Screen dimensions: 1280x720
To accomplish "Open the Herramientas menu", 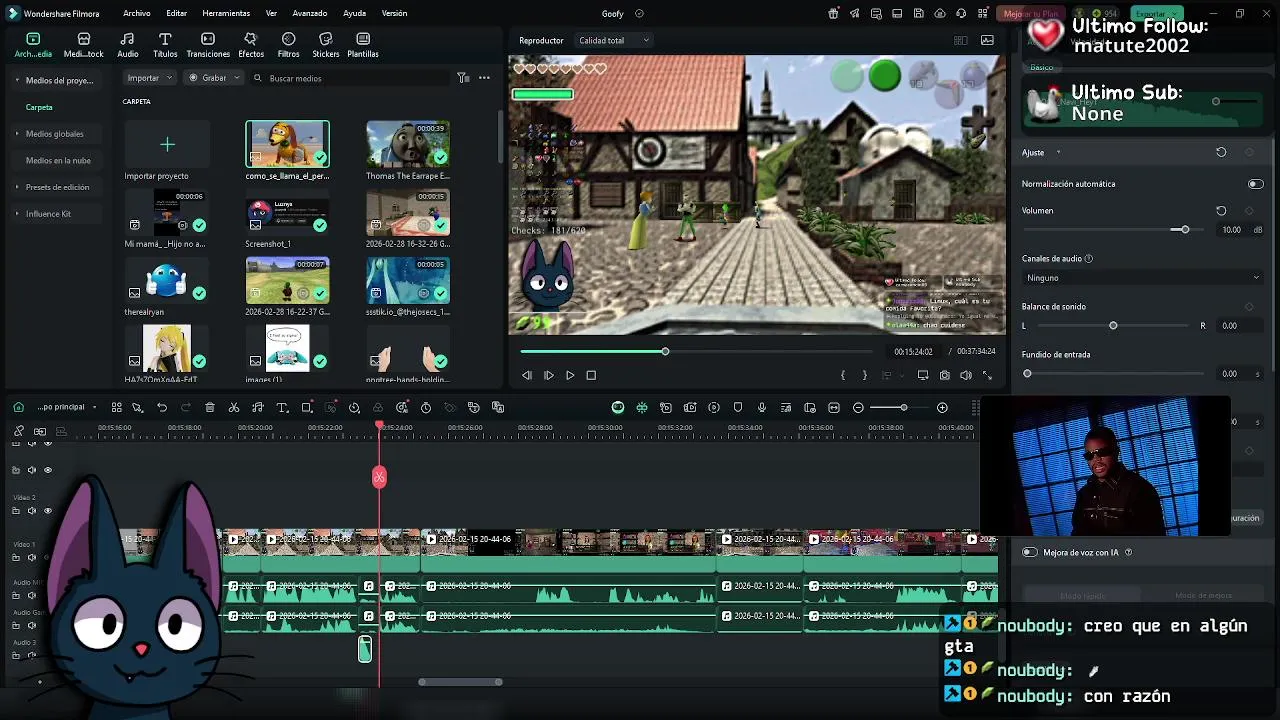I will pyautogui.click(x=226, y=14).
